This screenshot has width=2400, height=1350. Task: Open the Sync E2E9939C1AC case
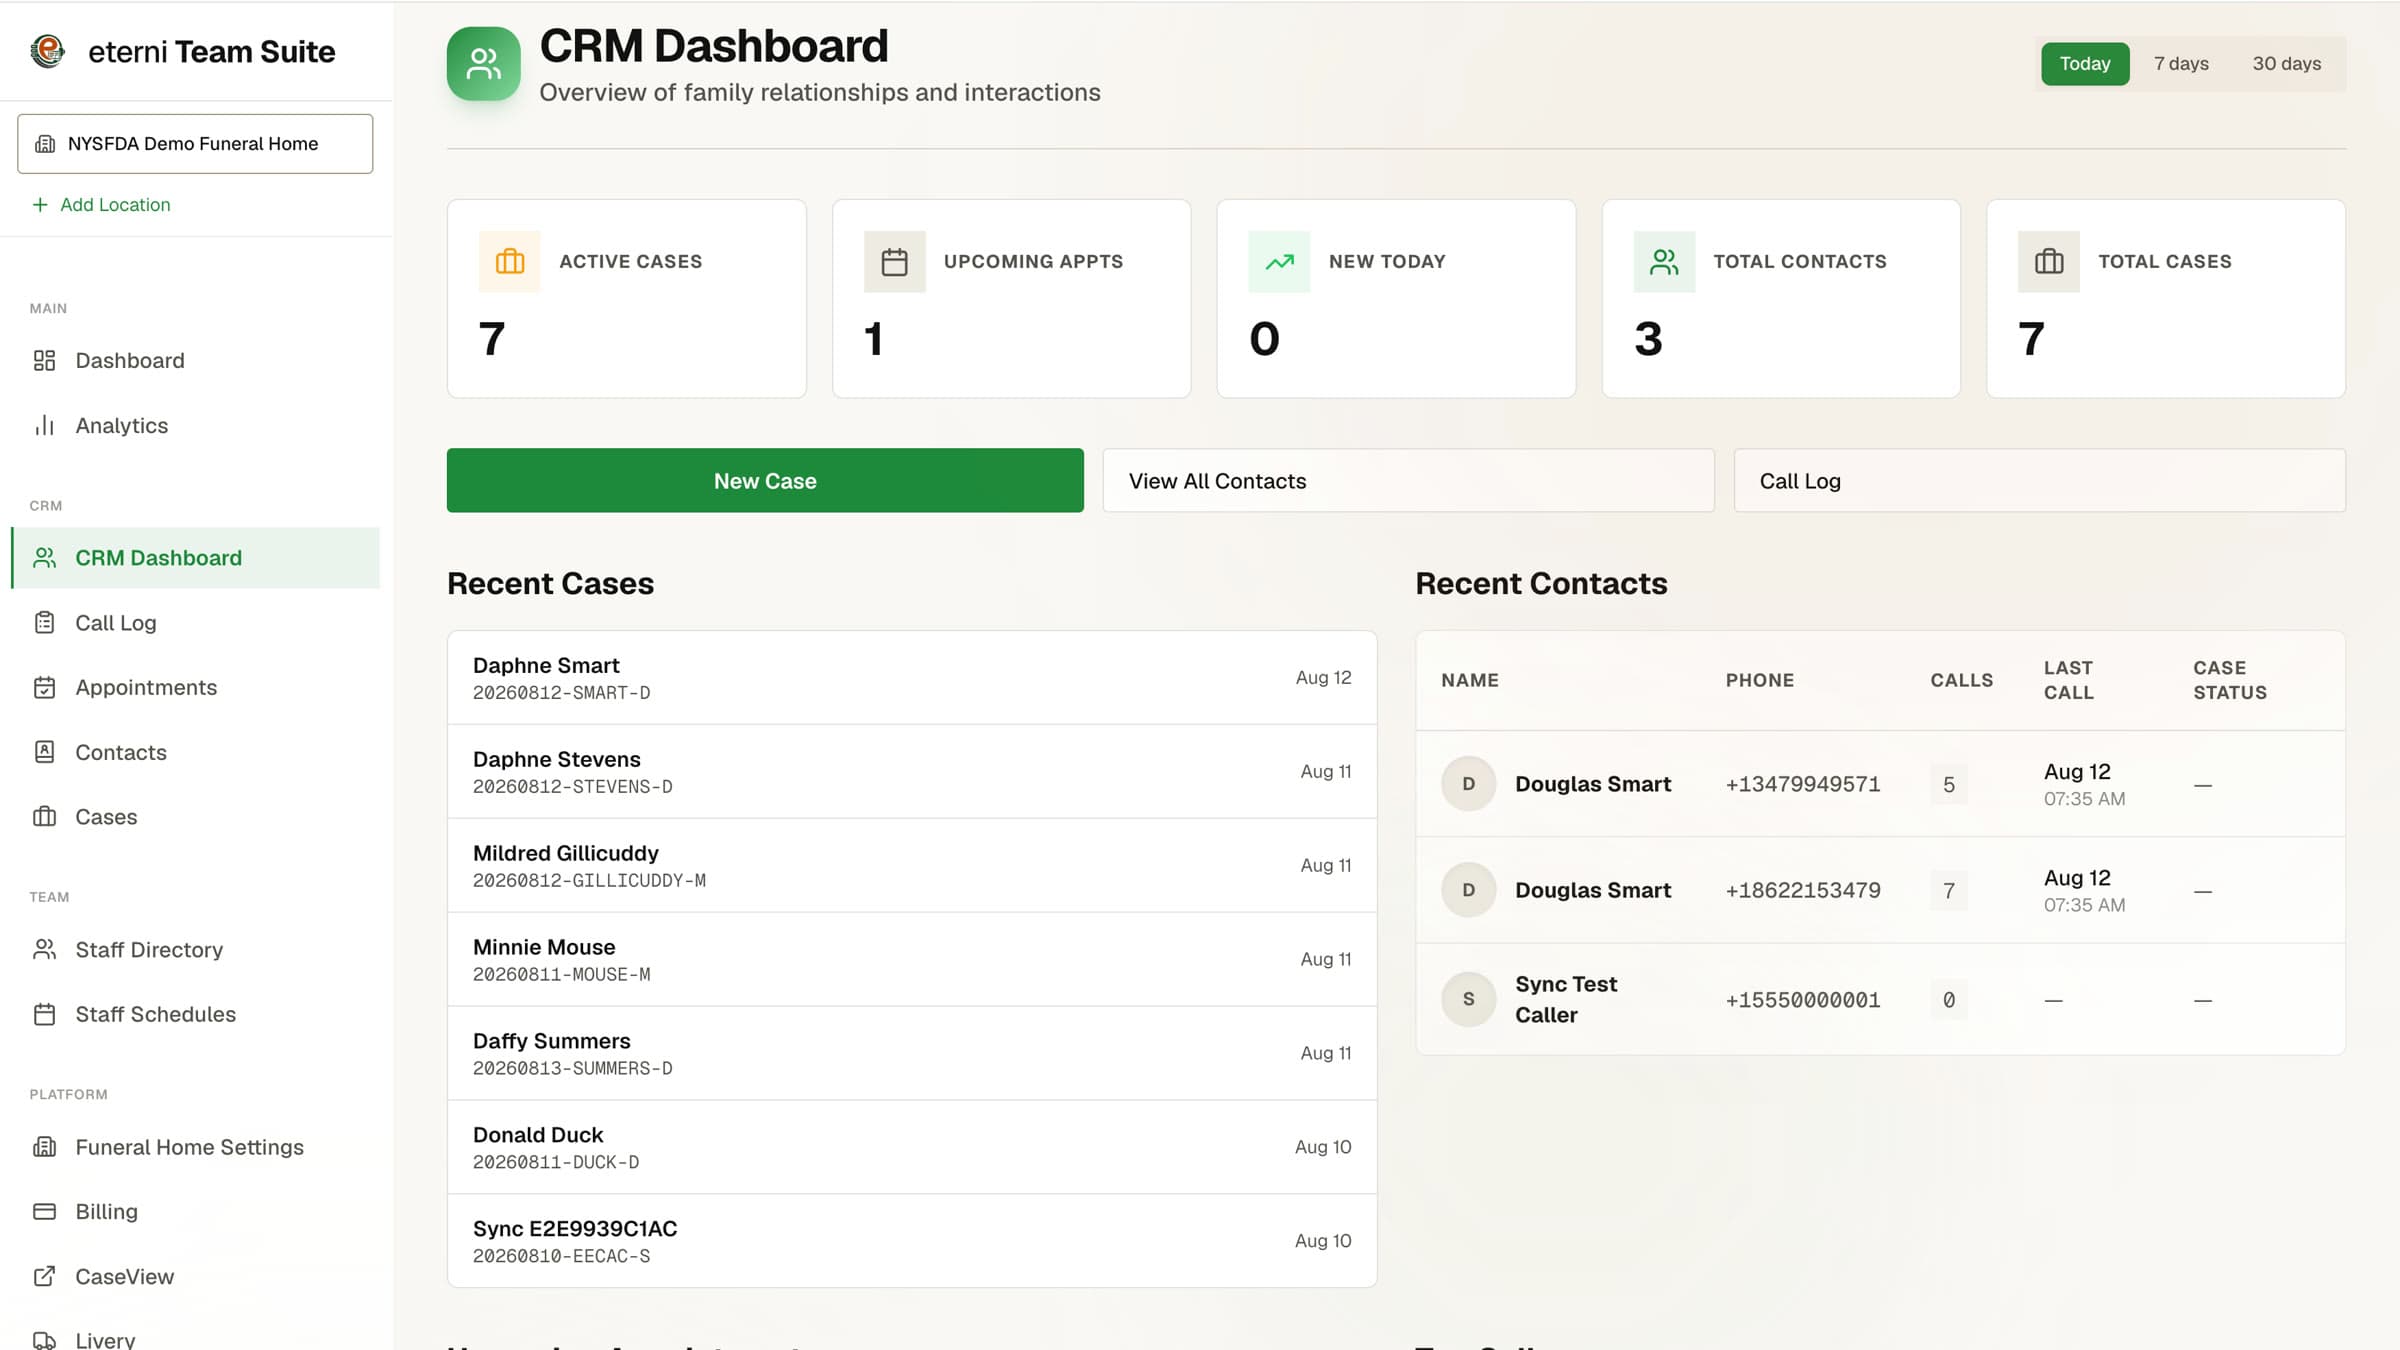(912, 1241)
